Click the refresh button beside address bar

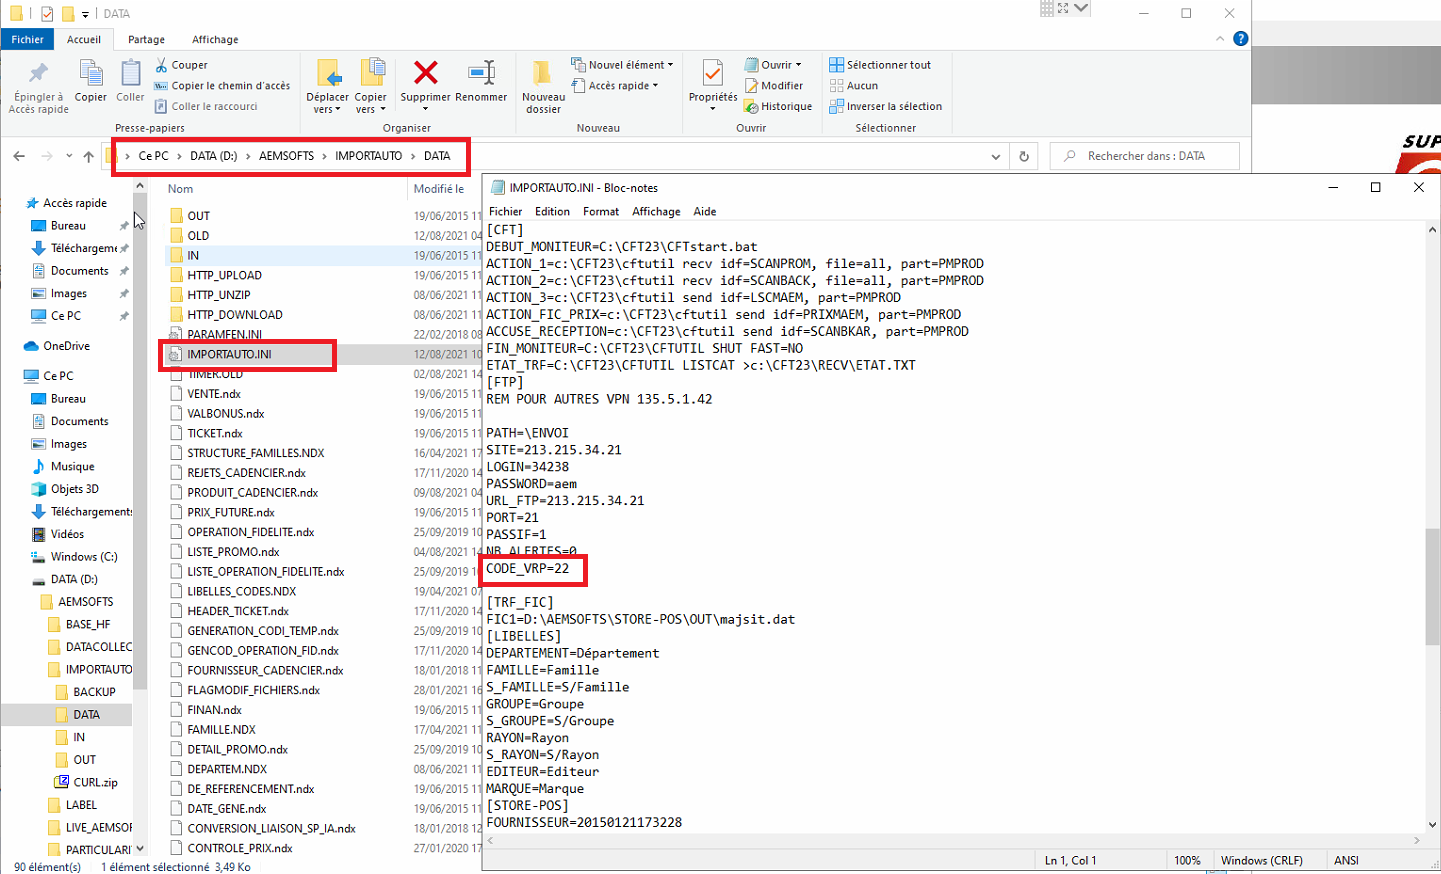(x=1023, y=156)
